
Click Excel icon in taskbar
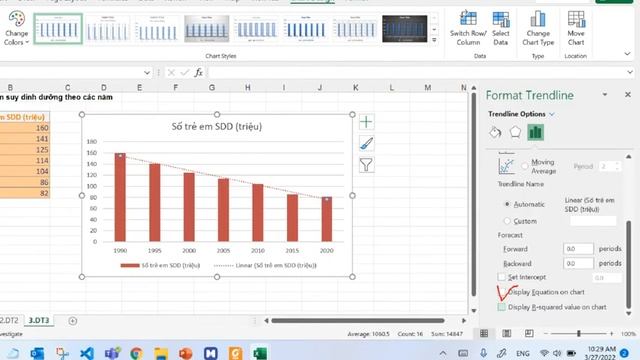pyautogui.click(x=260, y=353)
